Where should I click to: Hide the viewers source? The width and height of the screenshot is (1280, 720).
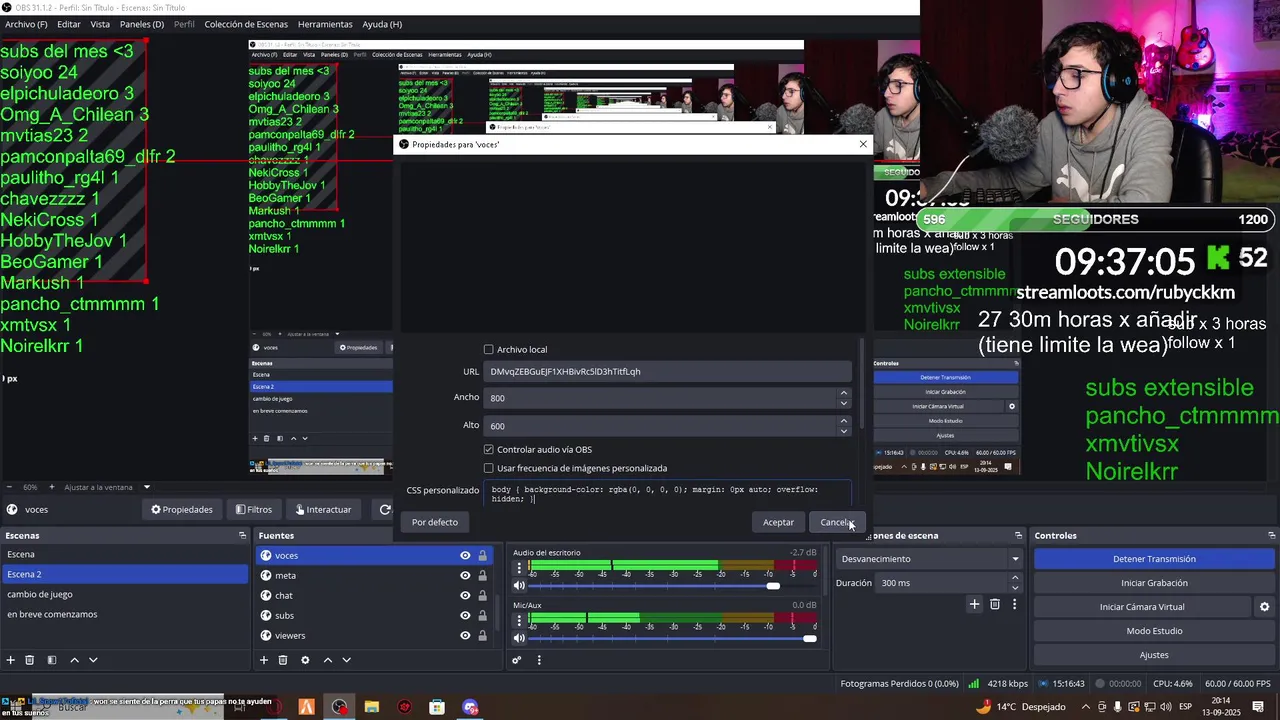465,636
